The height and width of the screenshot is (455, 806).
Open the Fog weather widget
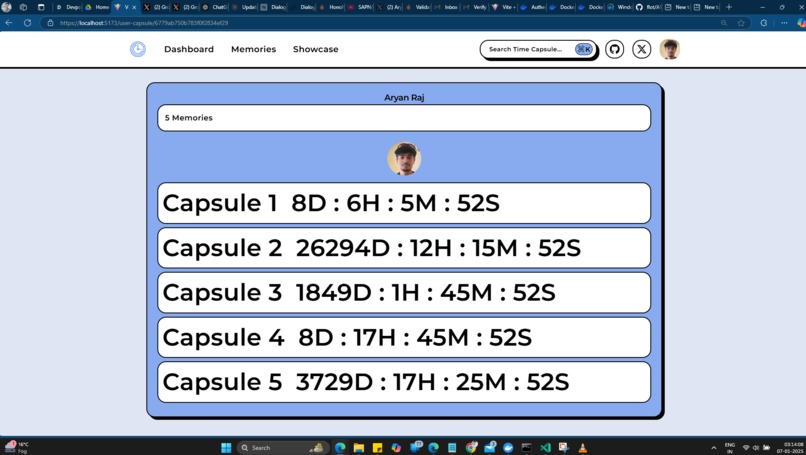[16, 447]
